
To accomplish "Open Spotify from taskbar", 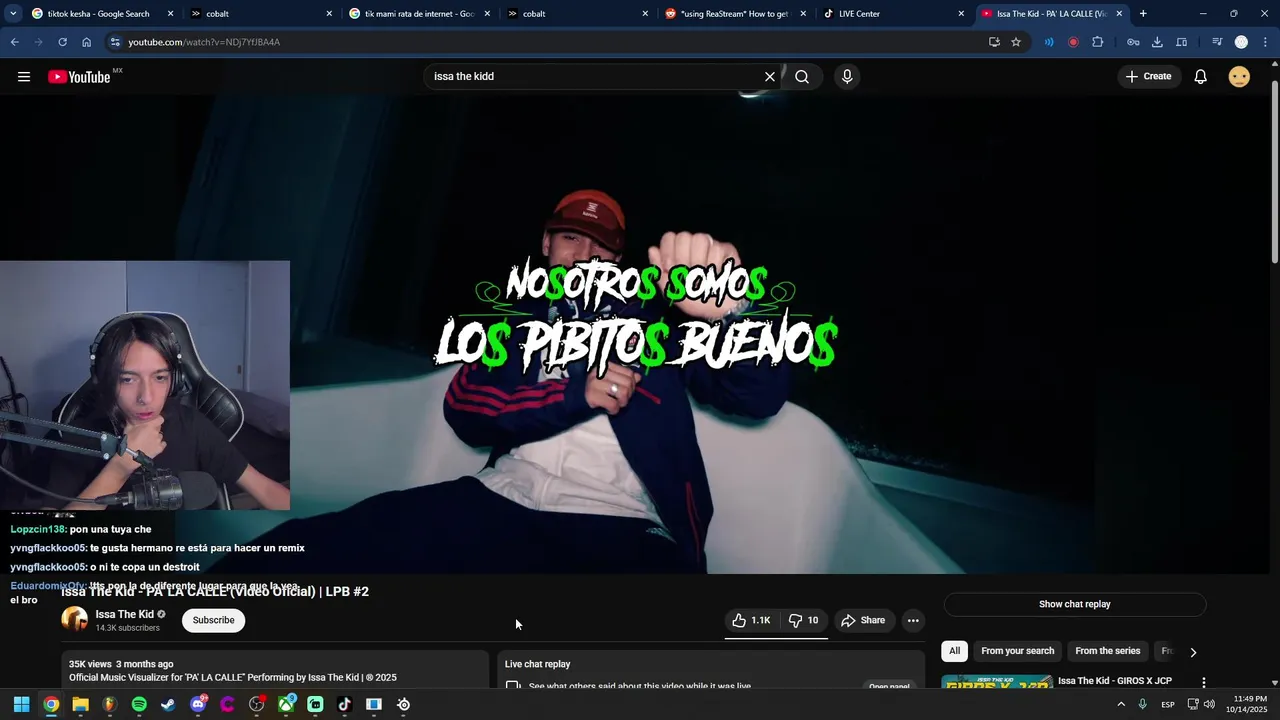I will [x=139, y=704].
